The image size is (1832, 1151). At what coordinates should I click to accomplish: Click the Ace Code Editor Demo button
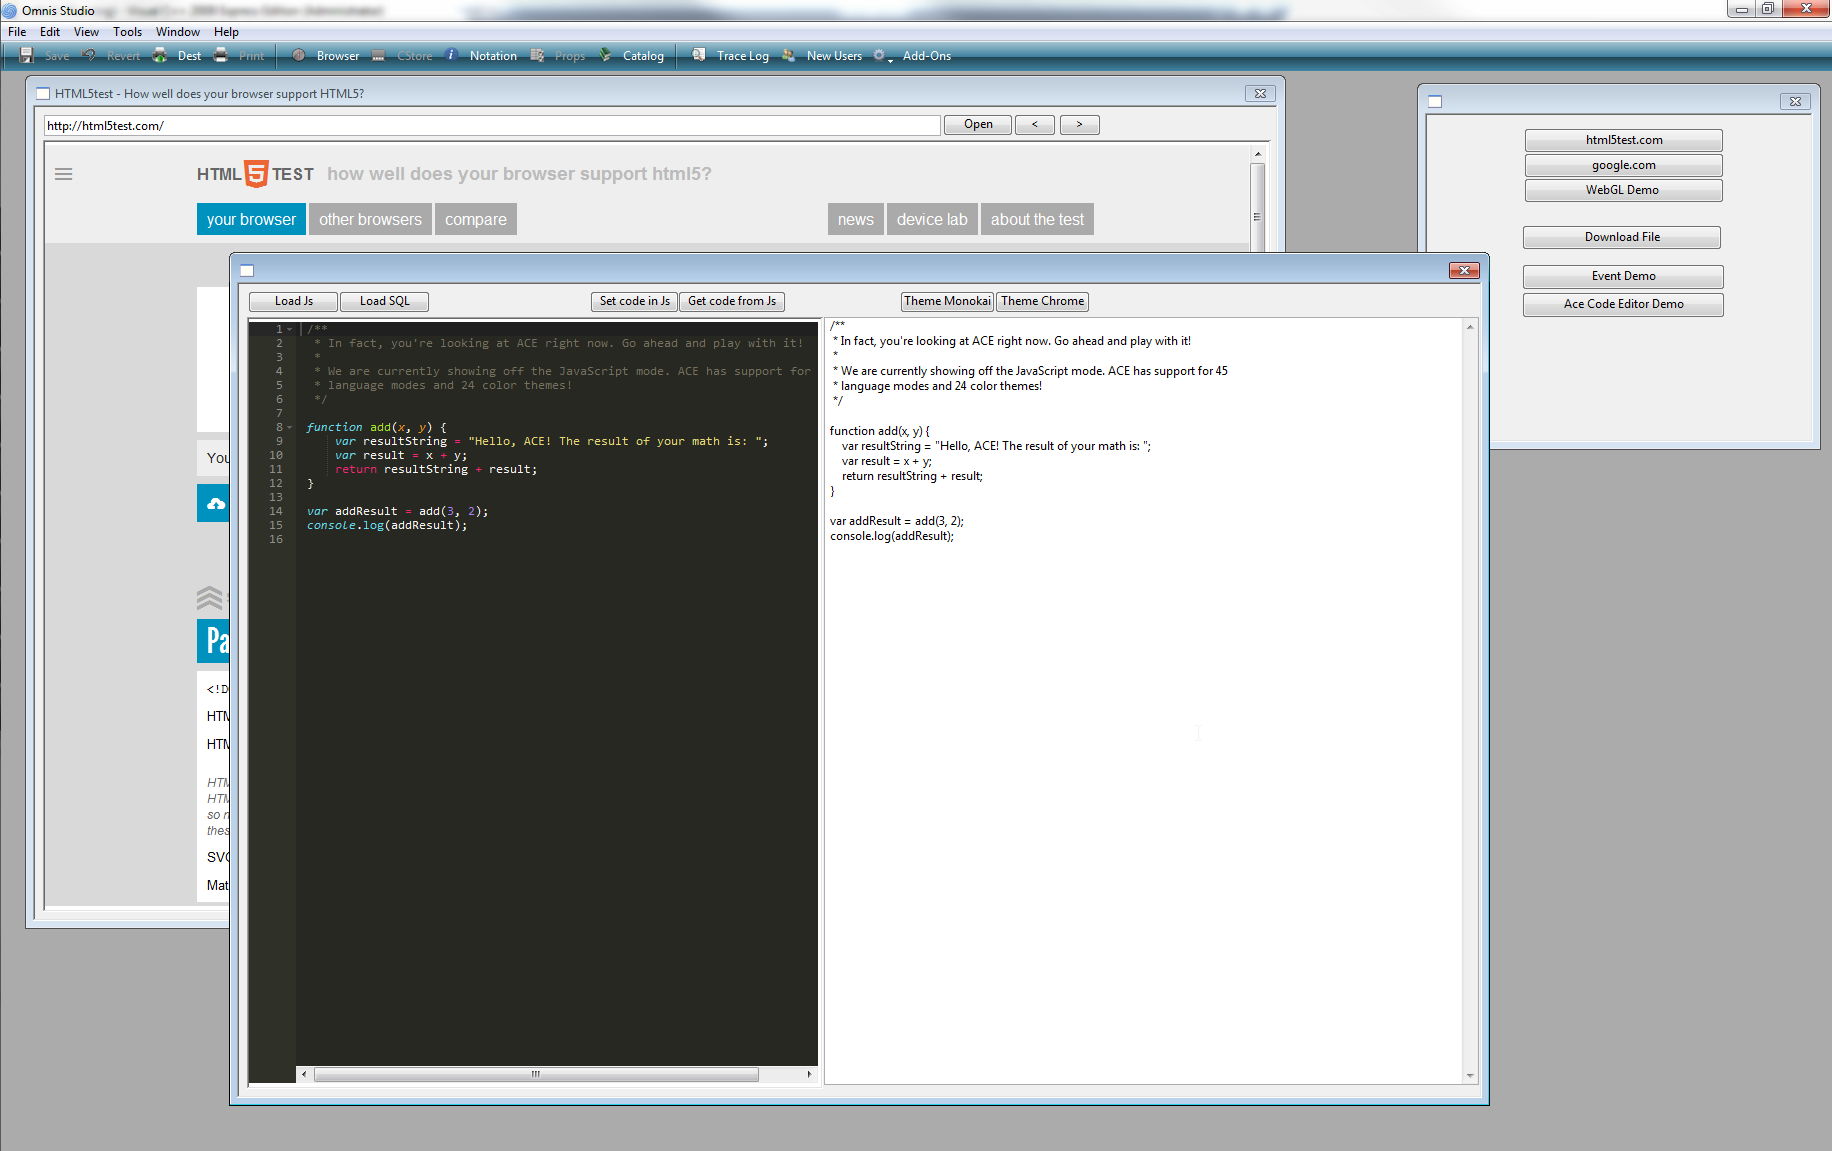coord(1623,304)
